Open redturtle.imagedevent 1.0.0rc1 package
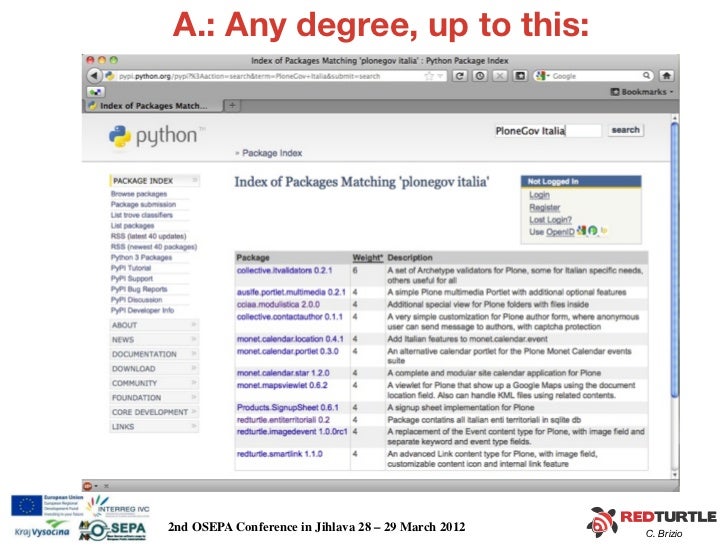 [292, 431]
